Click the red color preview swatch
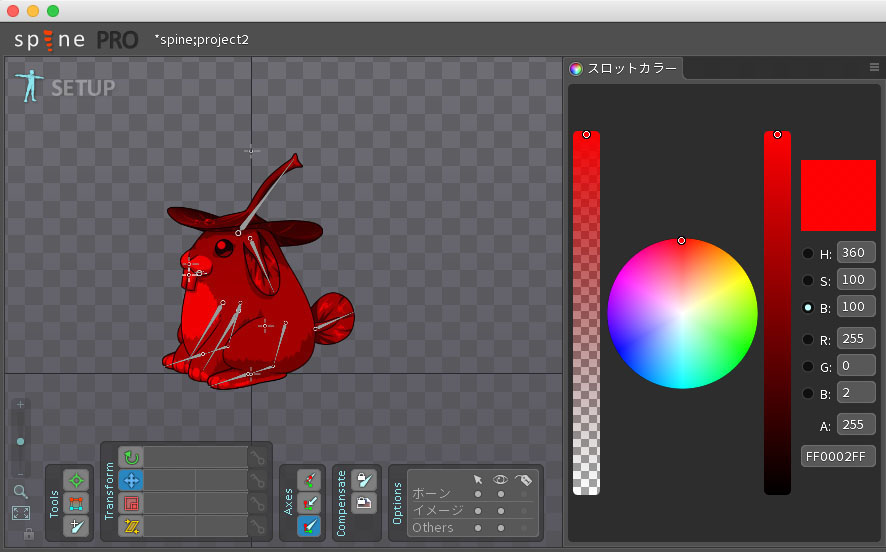Image resolution: width=886 pixels, height=552 pixels. 838,195
